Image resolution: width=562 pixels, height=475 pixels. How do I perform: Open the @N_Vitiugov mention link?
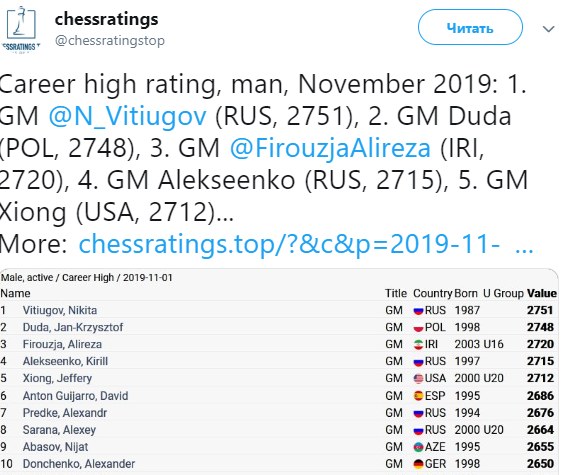128,116
